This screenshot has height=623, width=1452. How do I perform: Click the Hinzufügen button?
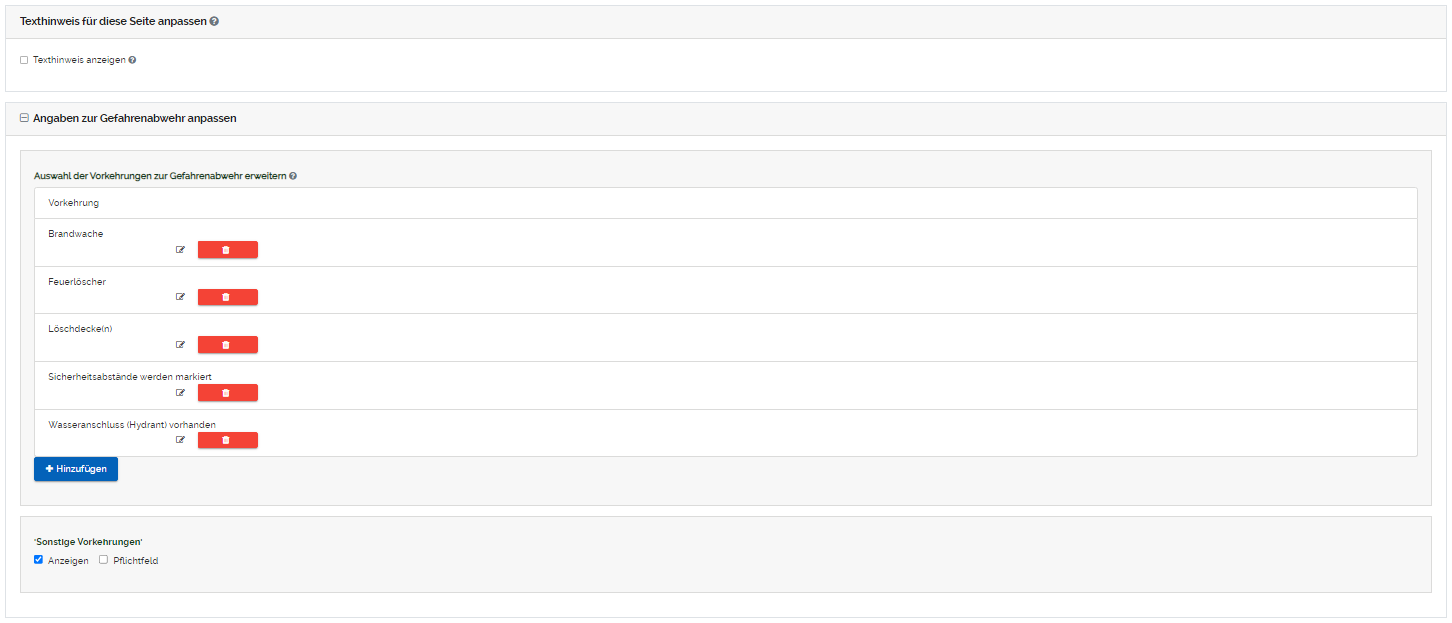[x=76, y=469]
